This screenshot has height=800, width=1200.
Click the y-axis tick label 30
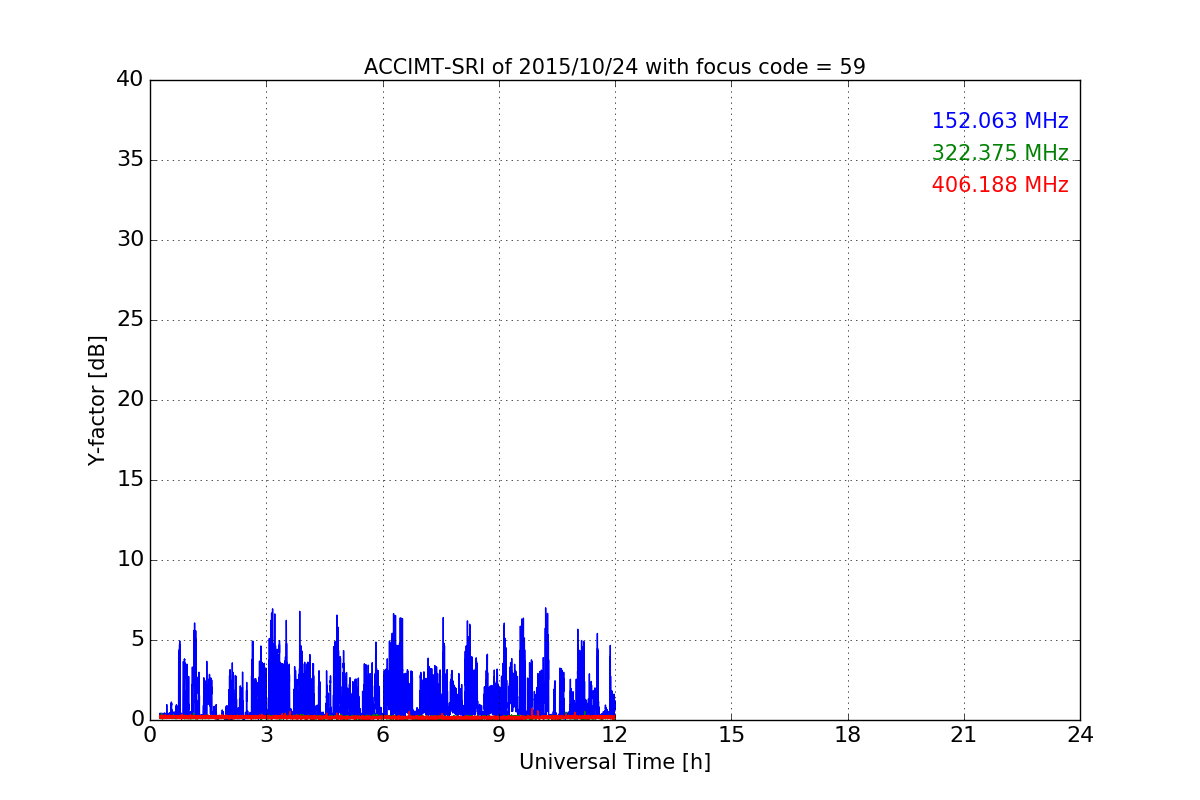click(x=130, y=239)
